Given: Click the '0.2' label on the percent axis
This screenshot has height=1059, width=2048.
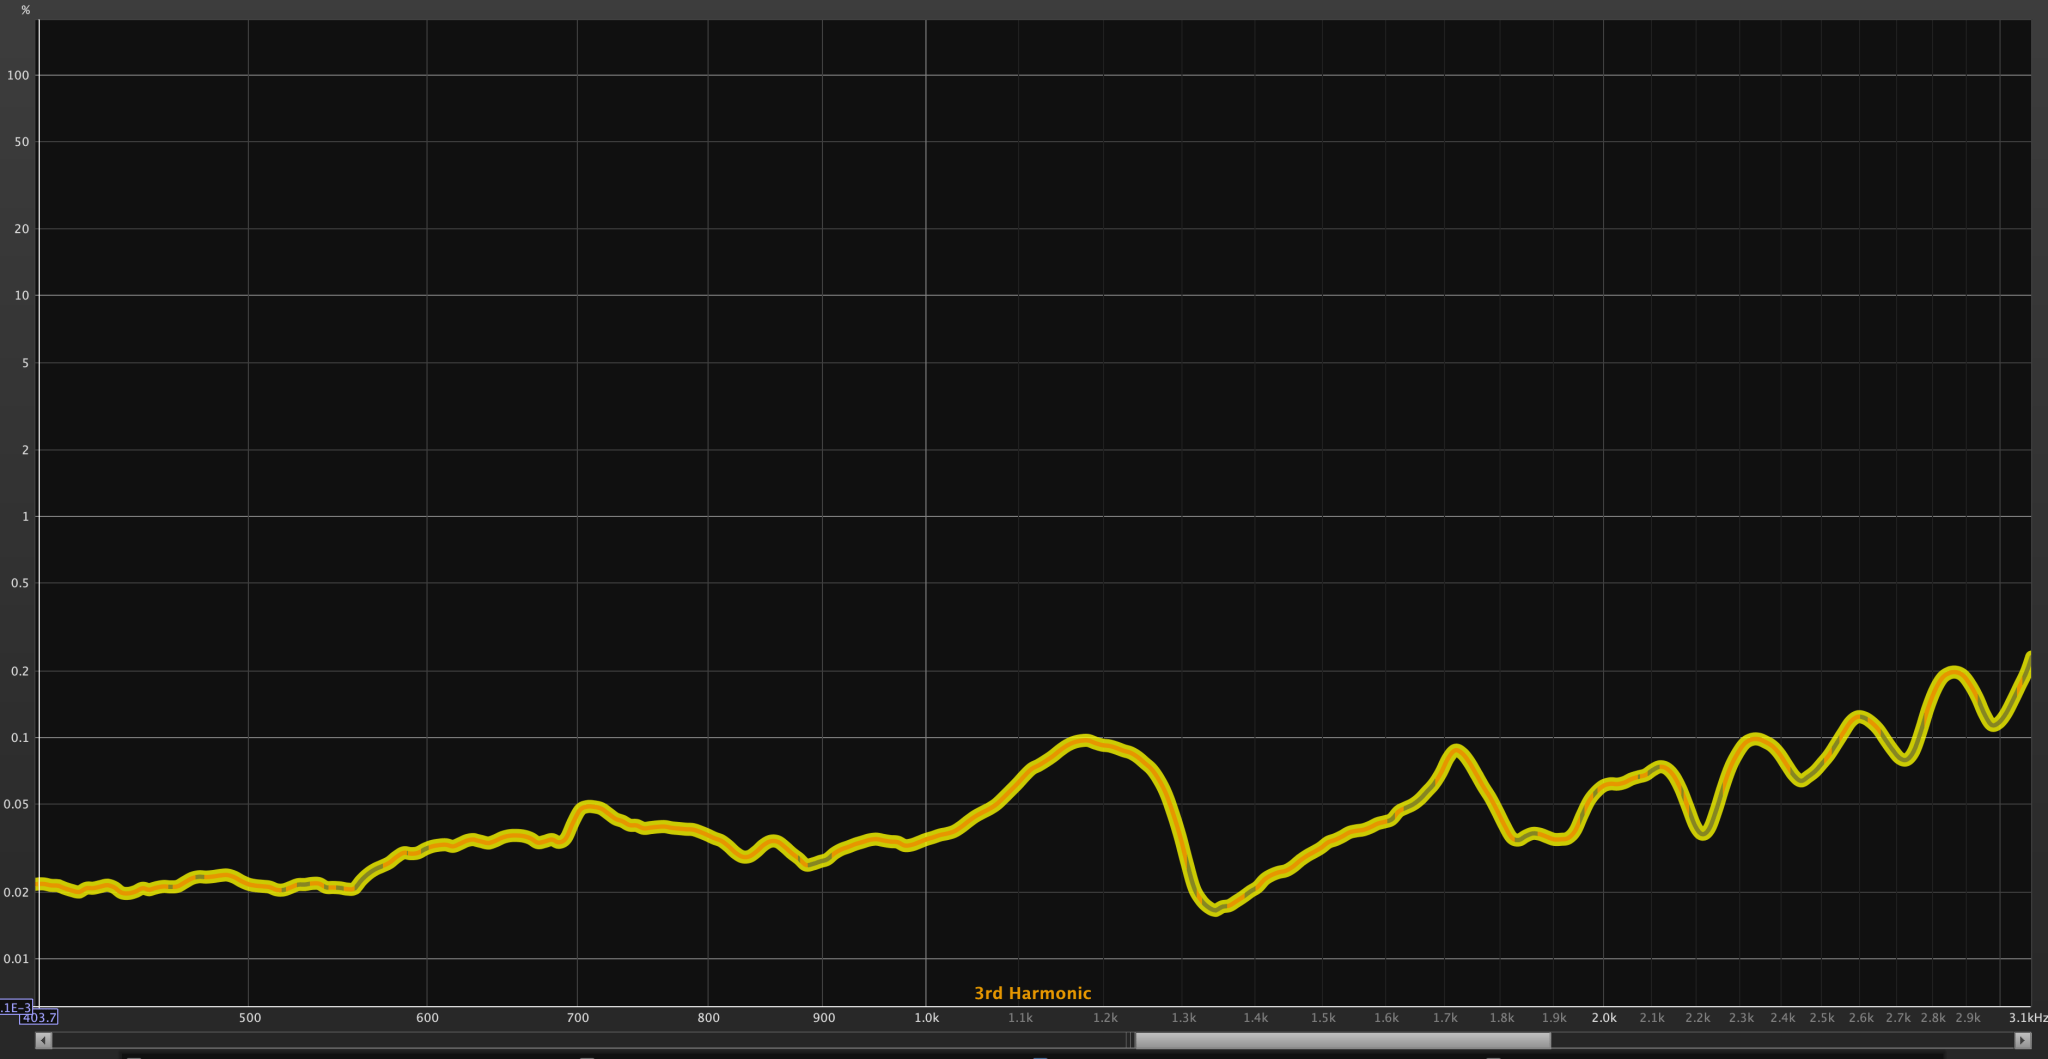Looking at the screenshot, I should pos(20,671).
